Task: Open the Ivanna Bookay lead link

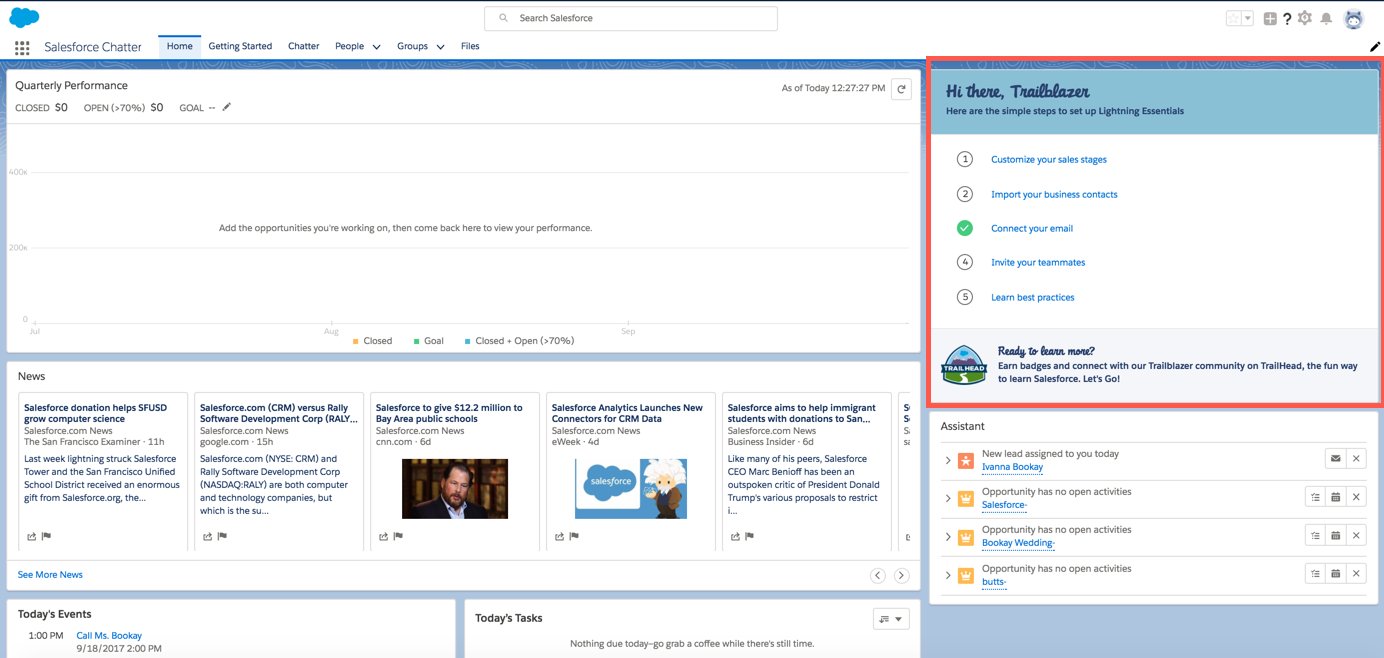Action: click(x=1012, y=467)
